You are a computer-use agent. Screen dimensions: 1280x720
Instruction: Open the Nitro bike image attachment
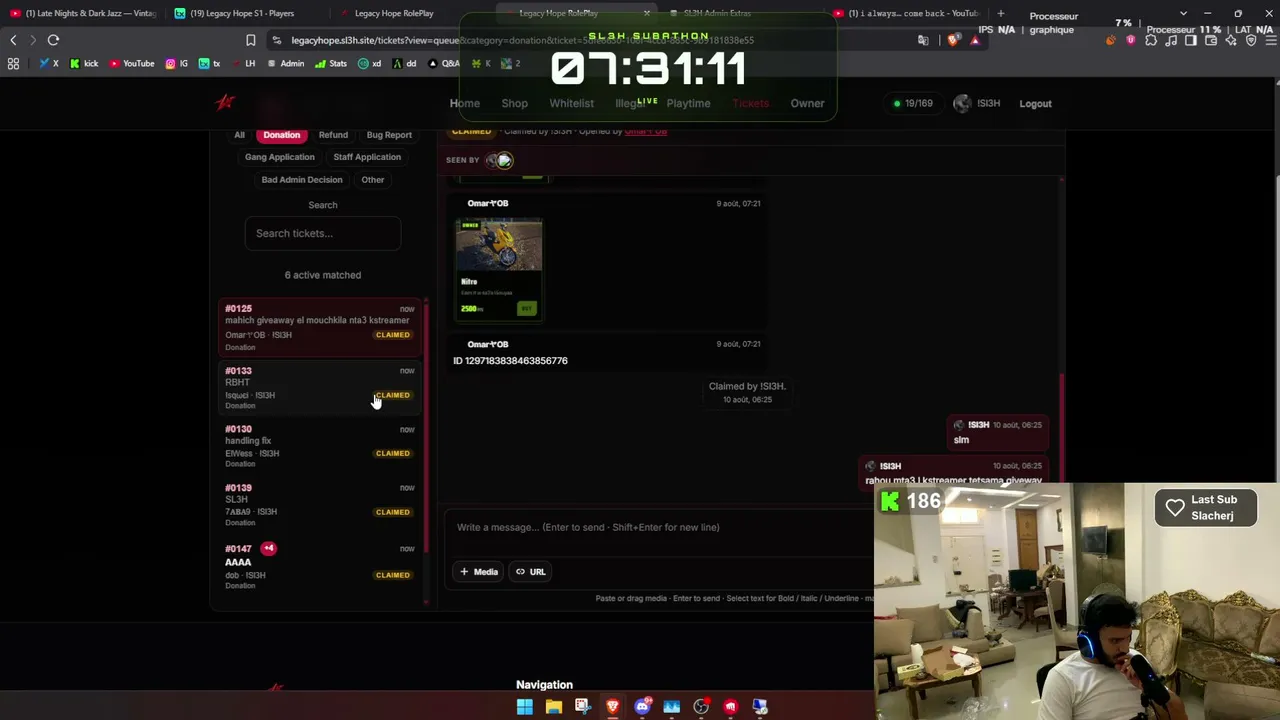click(499, 270)
